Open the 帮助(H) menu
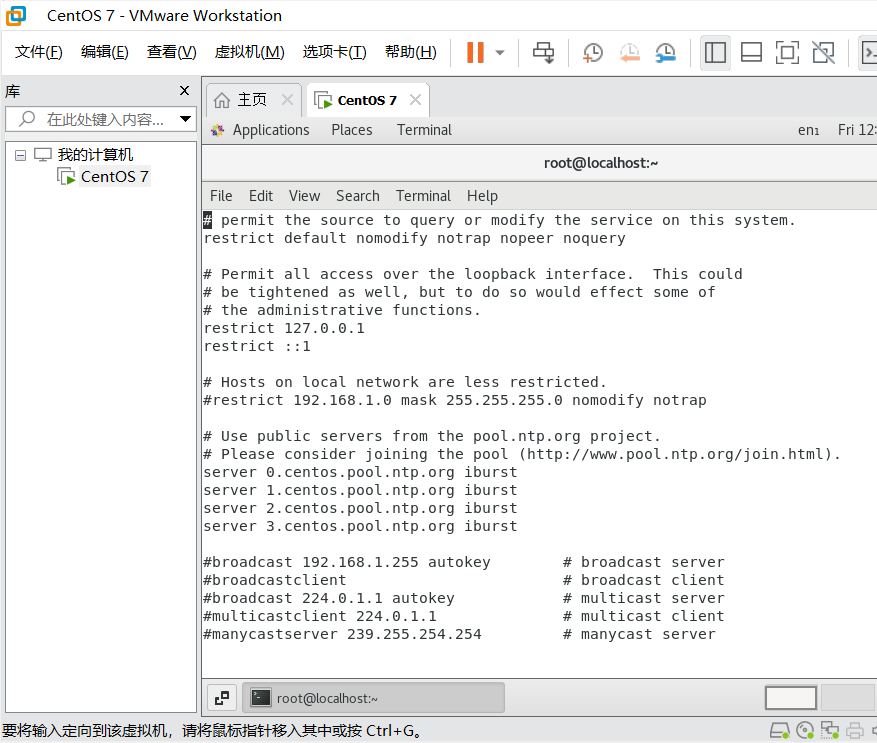Viewport: 877px width, 743px height. coord(411,52)
